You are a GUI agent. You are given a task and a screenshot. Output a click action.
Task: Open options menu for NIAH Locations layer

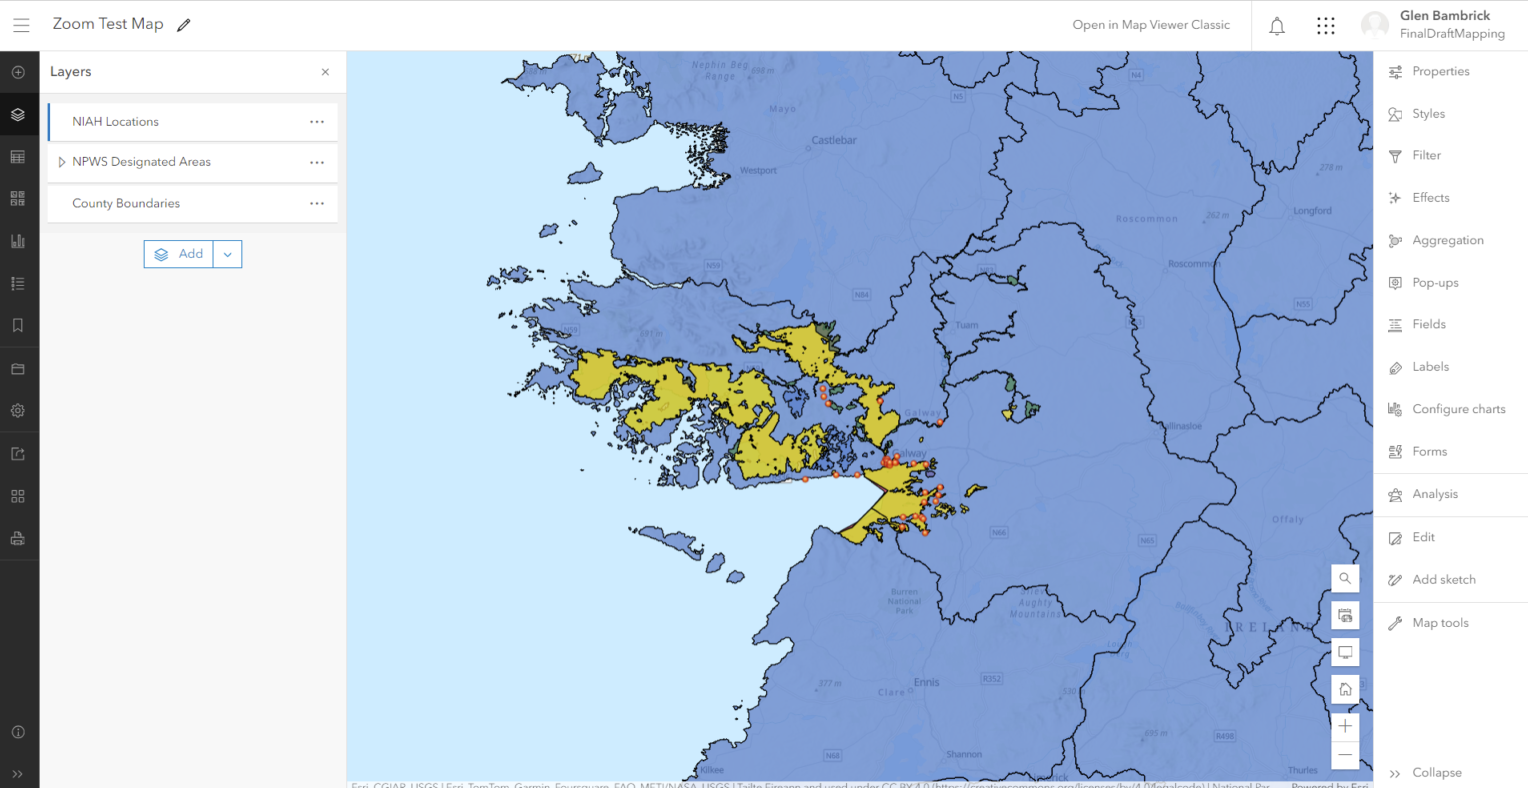pyautogui.click(x=317, y=121)
